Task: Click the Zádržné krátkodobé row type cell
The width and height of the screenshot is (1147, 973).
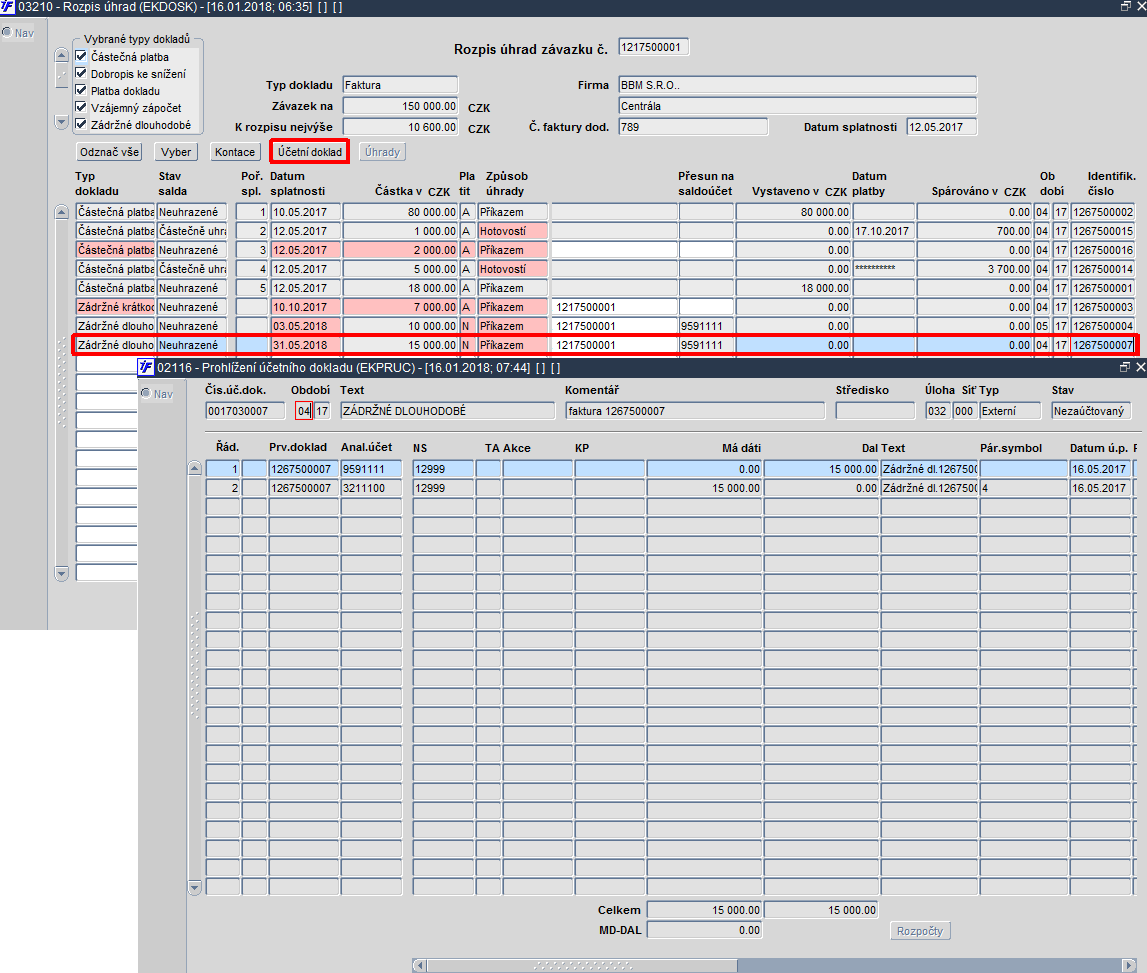Action: (115, 307)
